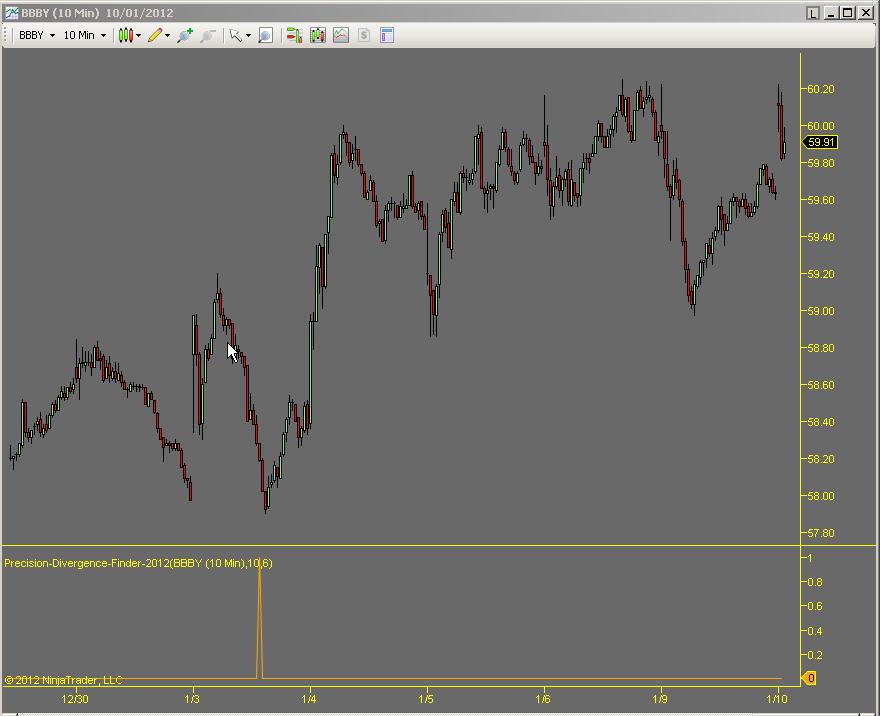Click the NinjaTrader, LLC copyright text
Viewport: 880px width, 716px height.
coord(63,680)
